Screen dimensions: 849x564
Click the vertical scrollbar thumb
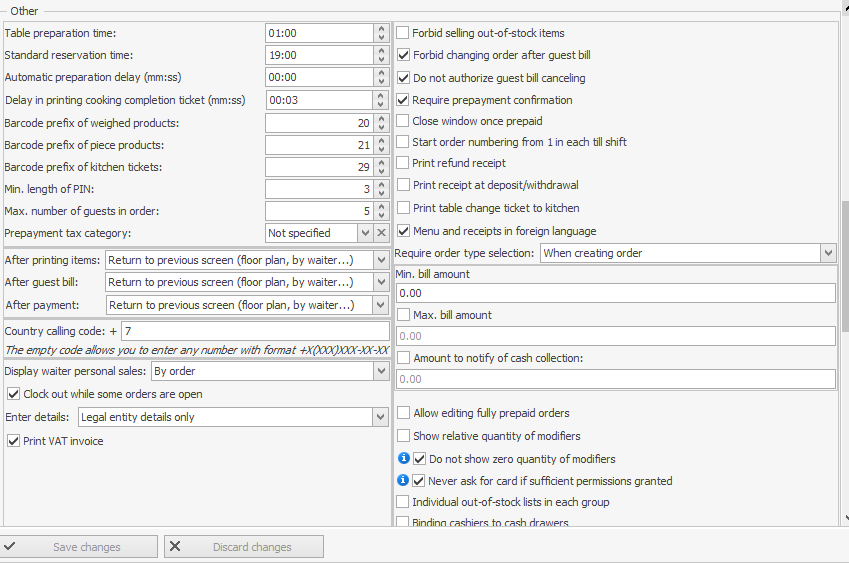(844, 265)
